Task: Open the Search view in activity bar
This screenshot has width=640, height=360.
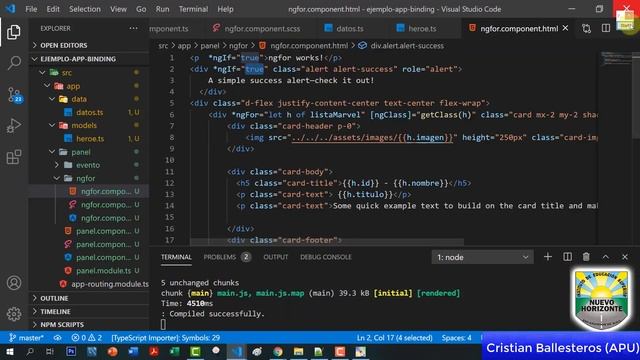Action: coord(14,63)
